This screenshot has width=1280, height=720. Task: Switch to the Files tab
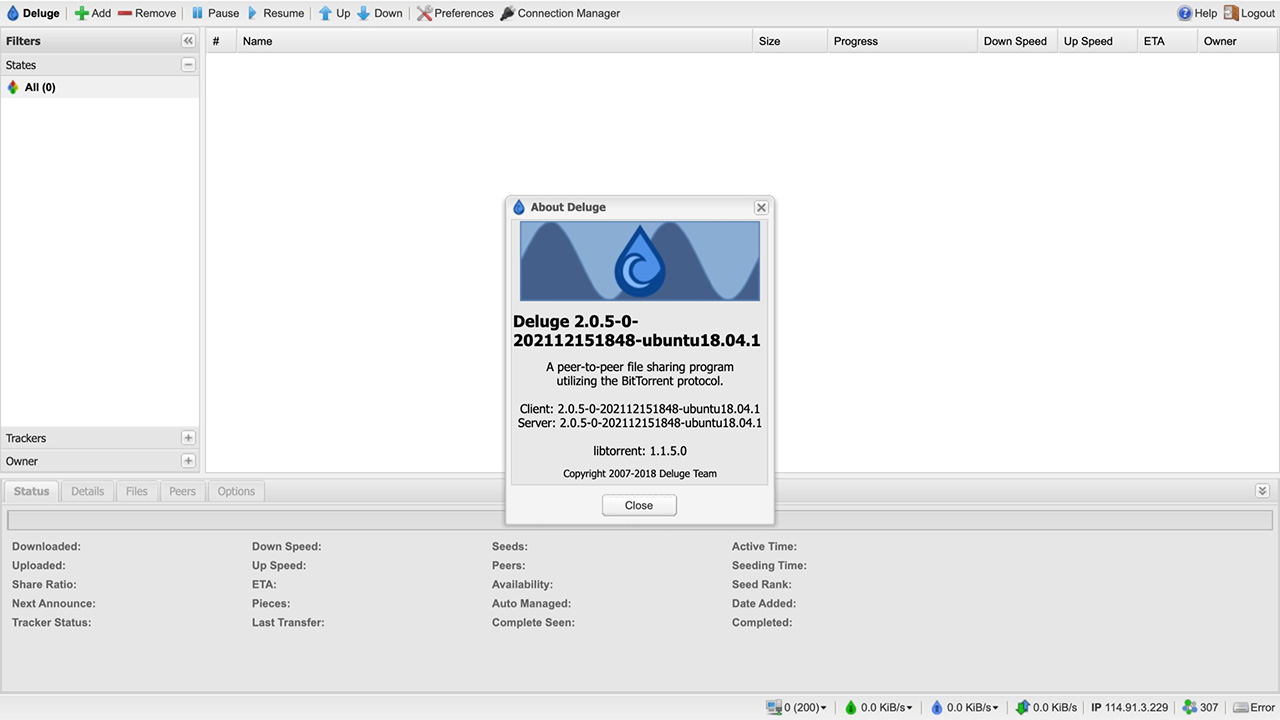(136, 491)
